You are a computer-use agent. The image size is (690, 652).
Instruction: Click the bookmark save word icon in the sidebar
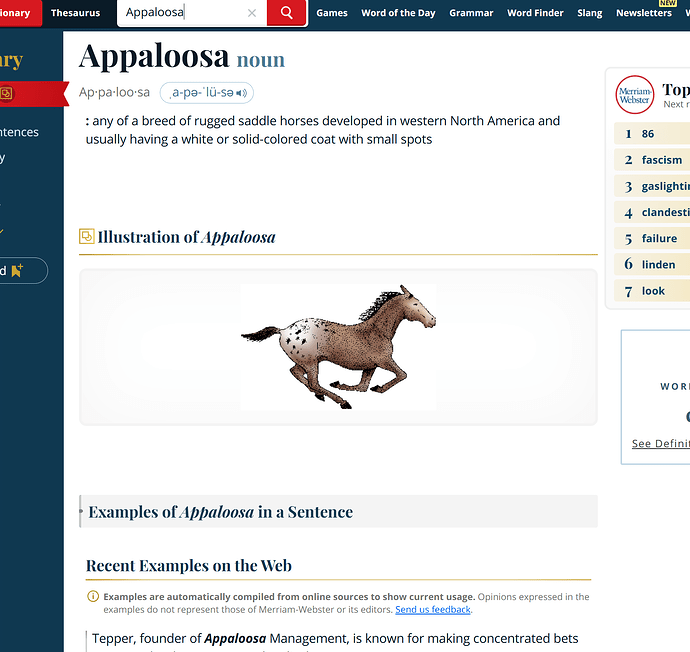pyautogui.click(x=17, y=271)
